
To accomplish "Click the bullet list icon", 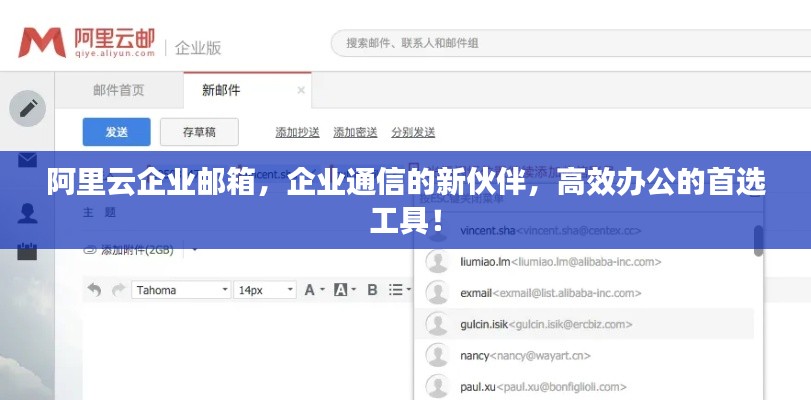I will point(396,290).
